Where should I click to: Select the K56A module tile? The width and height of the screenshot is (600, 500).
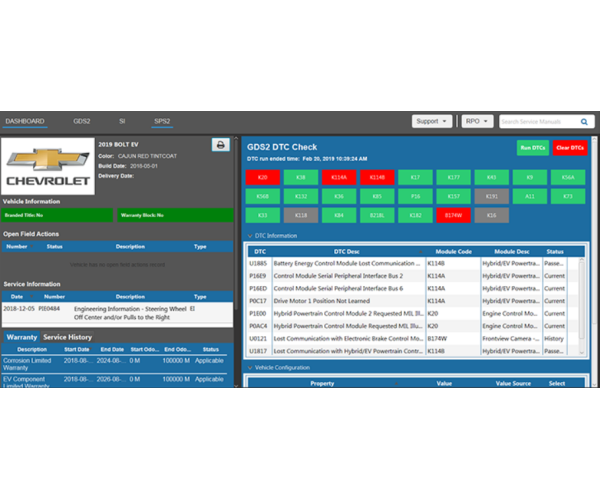(x=568, y=178)
